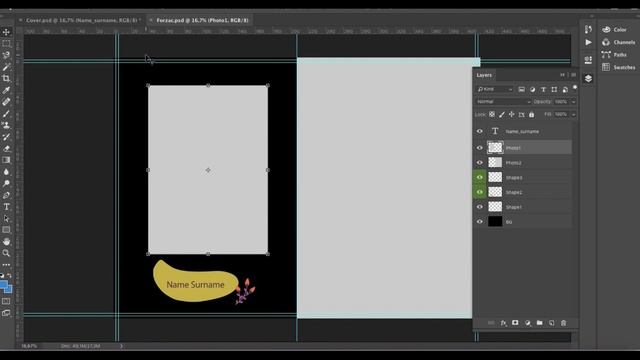The width and height of the screenshot is (640, 360).
Task: Select the Magic Wand tool
Action: point(6,67)
